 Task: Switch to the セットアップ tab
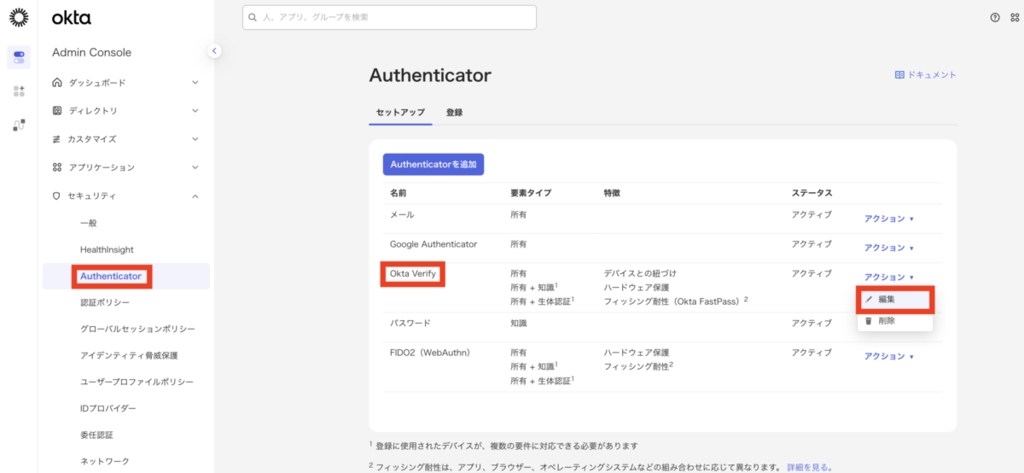point(400,112)
